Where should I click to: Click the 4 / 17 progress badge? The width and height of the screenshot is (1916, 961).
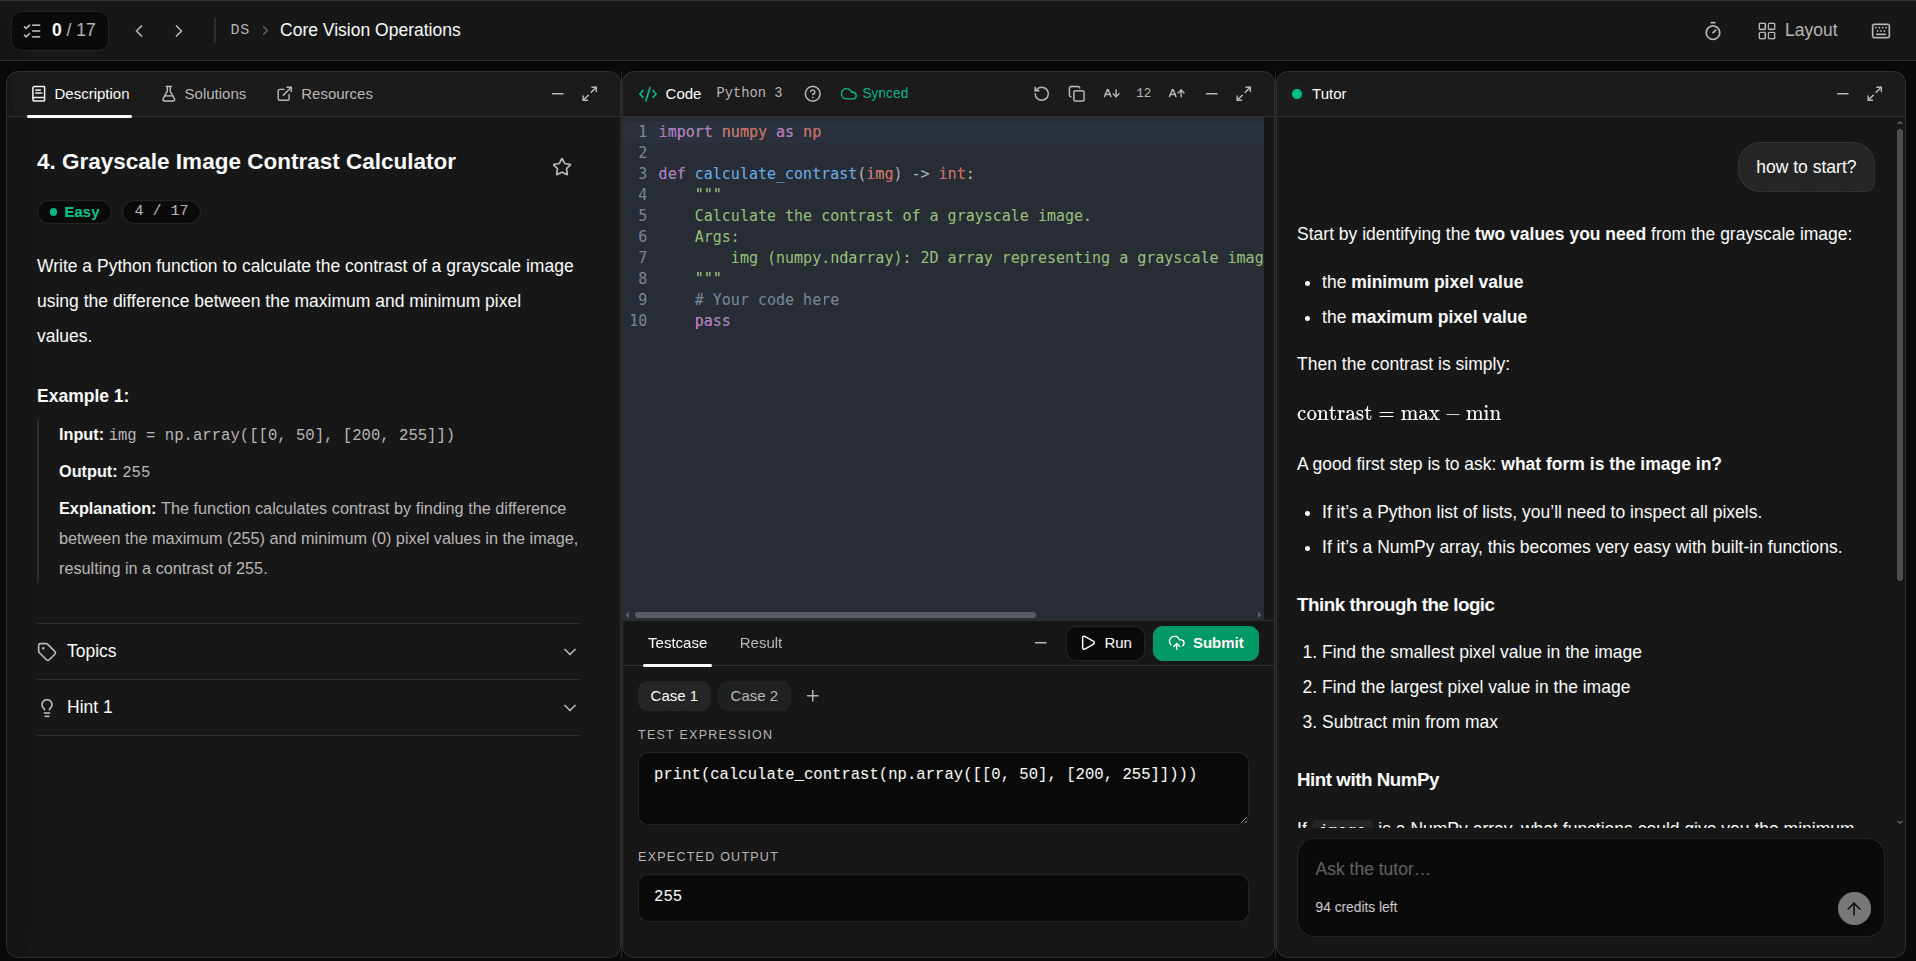tap(162, 211)
